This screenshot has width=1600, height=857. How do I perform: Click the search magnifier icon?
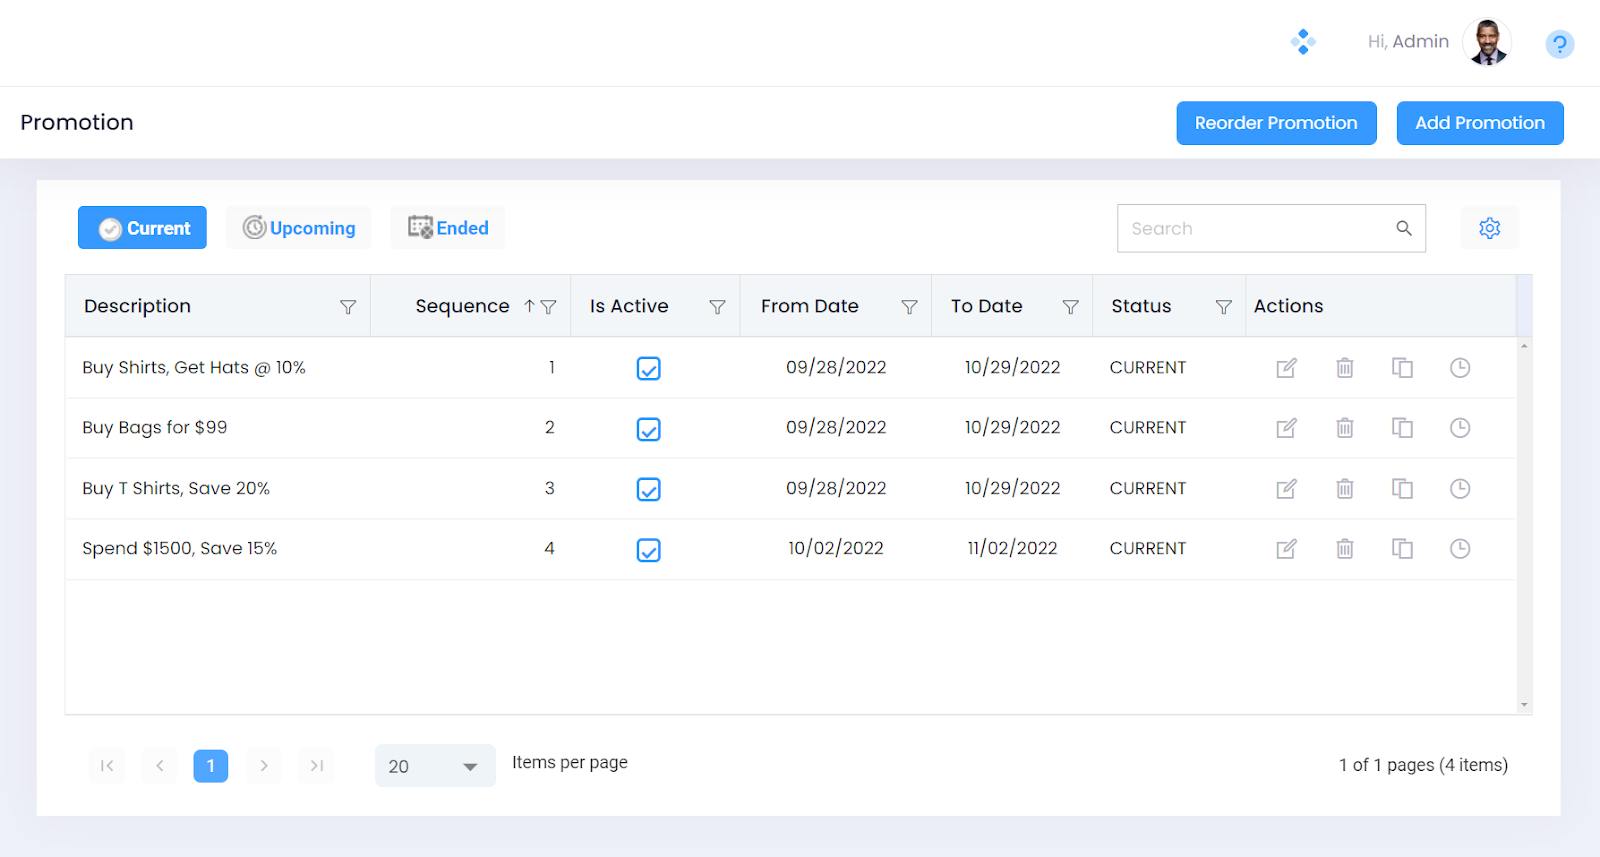[x=1404, y=228]
